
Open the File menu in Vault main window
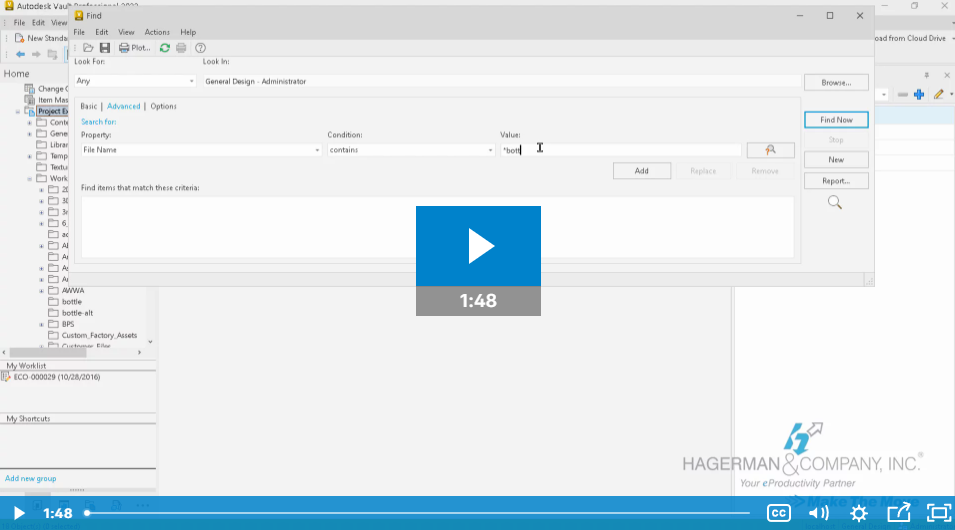pyautogui.click(x=19, y=23)
